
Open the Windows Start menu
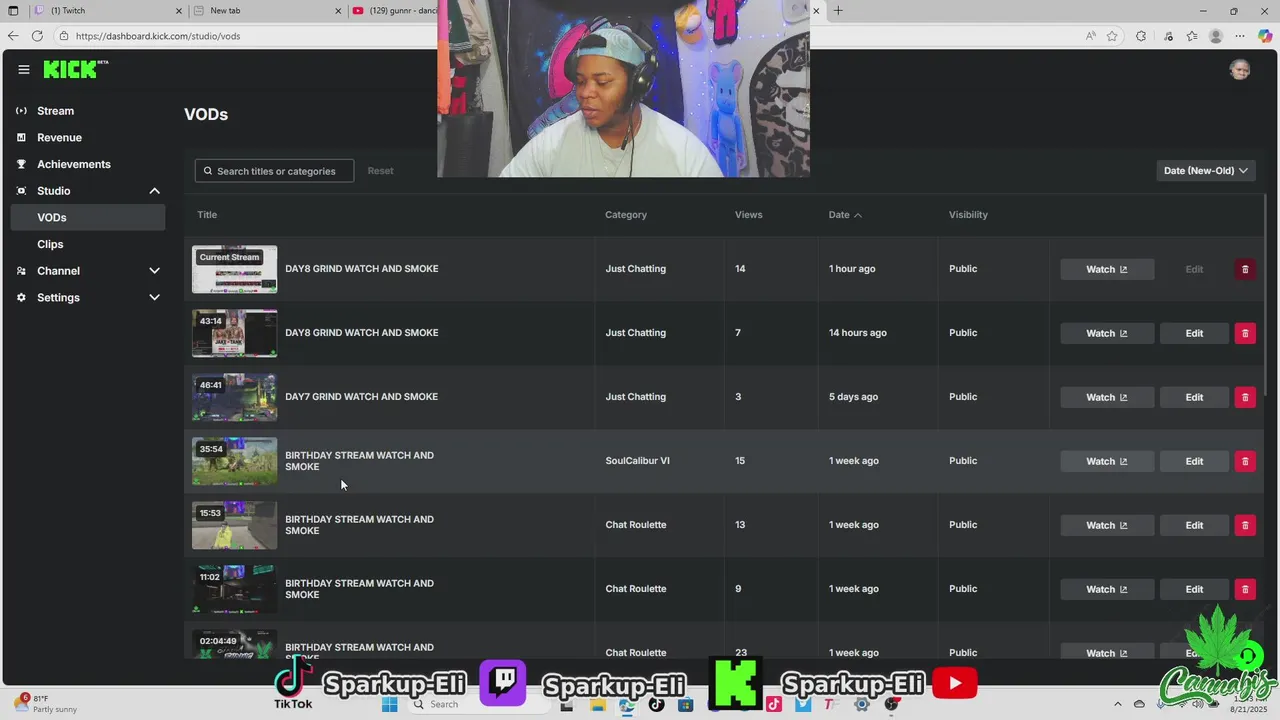(390, 704)
